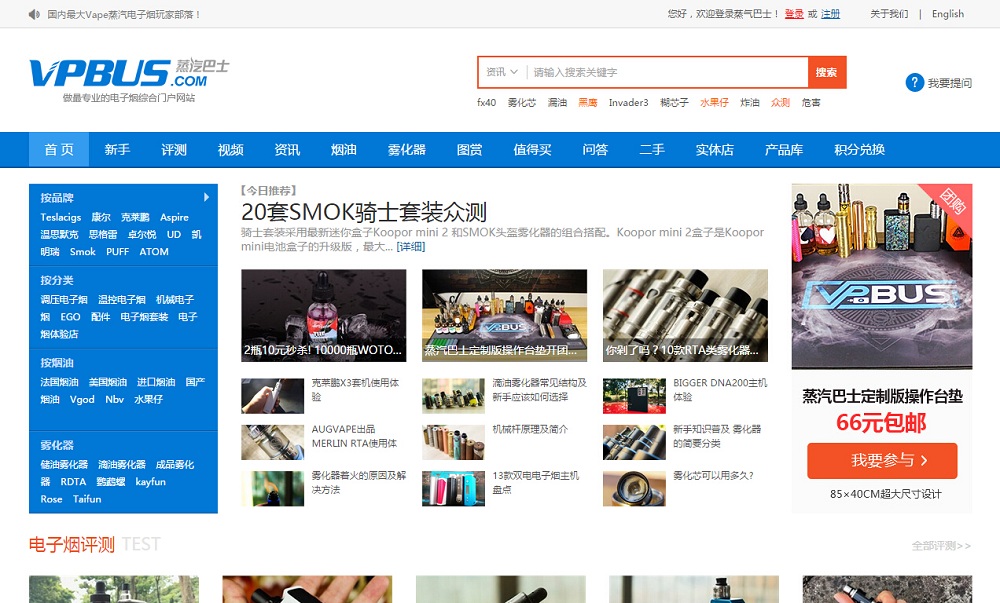
Task: Select the 储油雾化器 atomizer link
Action: [64, 465]
